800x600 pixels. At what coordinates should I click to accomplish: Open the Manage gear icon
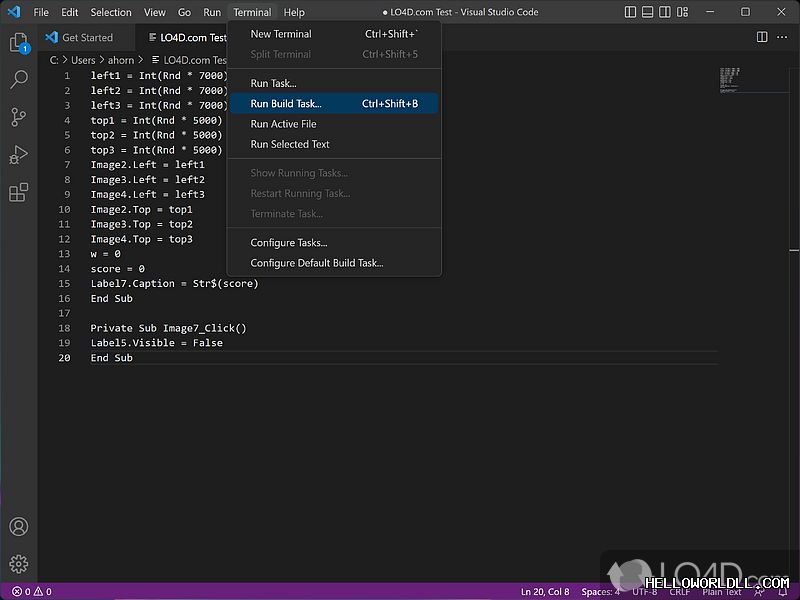point(19,564)
